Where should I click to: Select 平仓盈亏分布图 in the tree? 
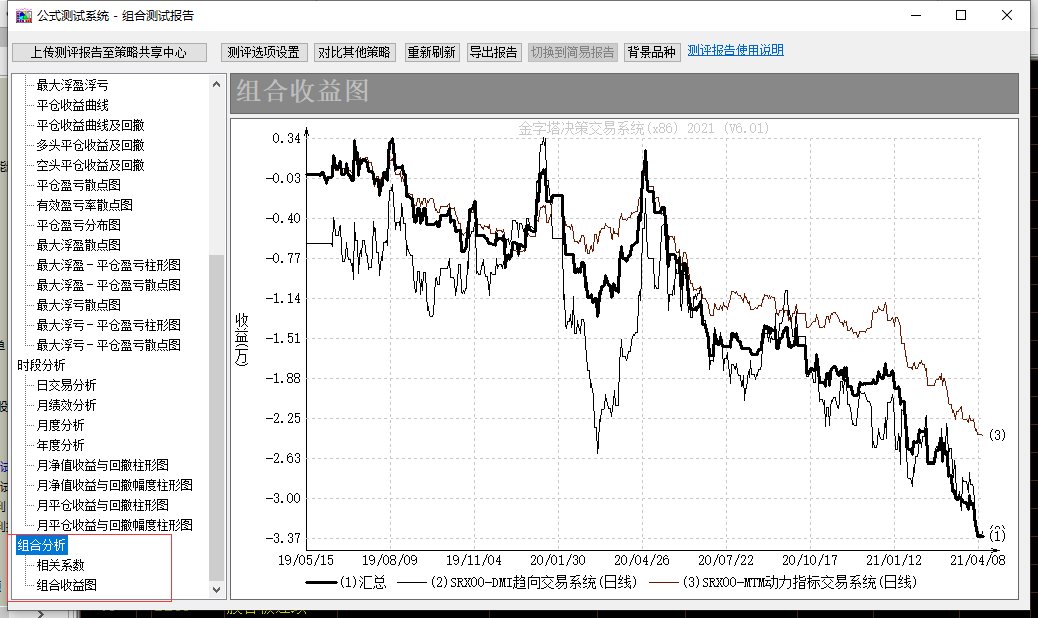click(78, 225)
